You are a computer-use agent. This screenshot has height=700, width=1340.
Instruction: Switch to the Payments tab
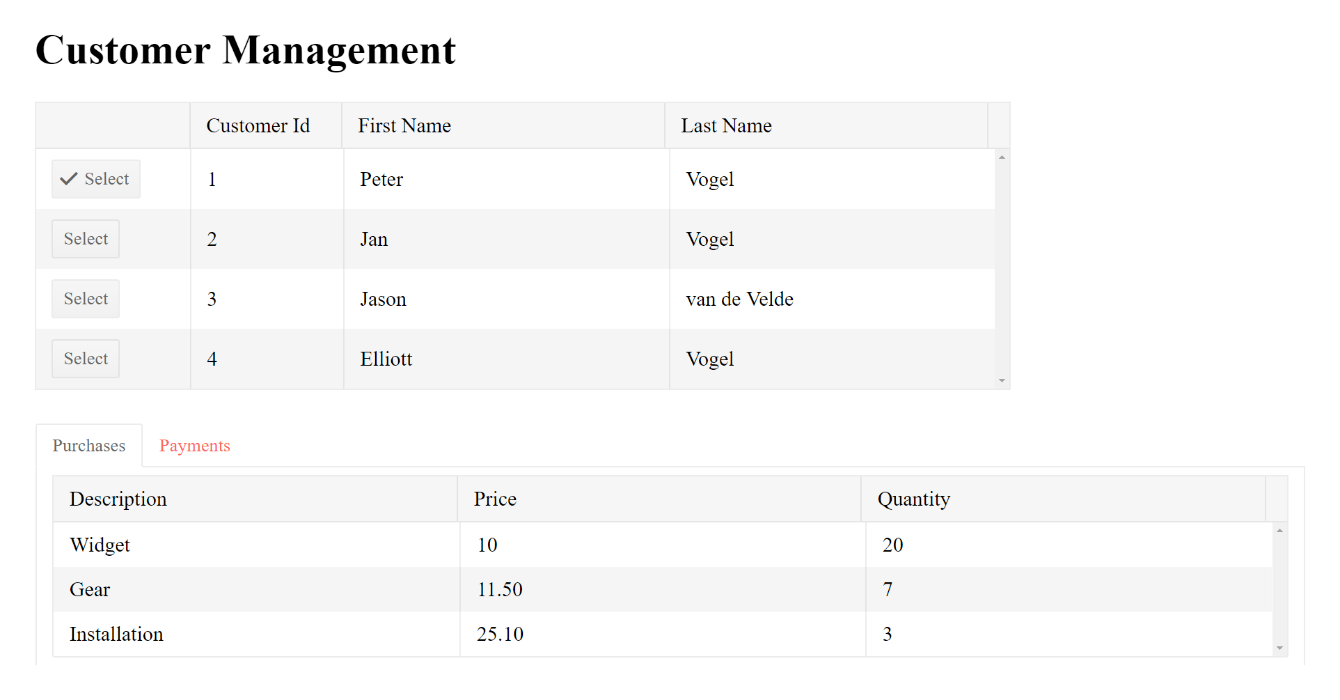click(194, 445)
